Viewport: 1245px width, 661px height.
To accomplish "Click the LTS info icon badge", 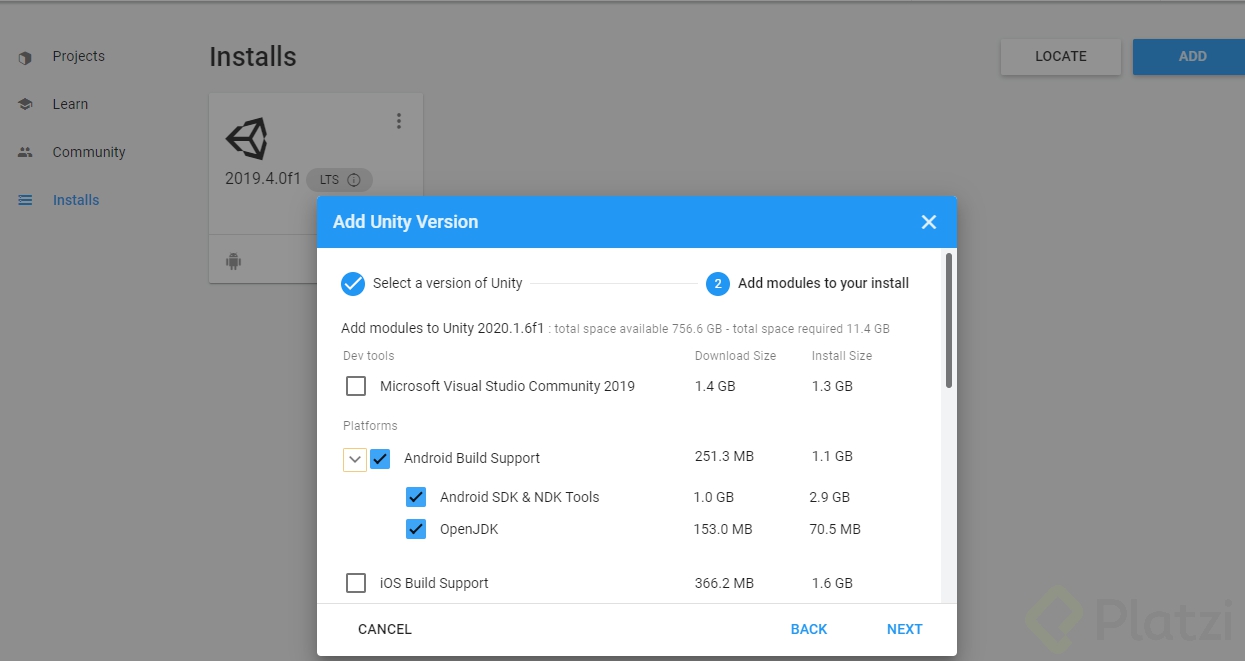I will [x=353, y=180].
